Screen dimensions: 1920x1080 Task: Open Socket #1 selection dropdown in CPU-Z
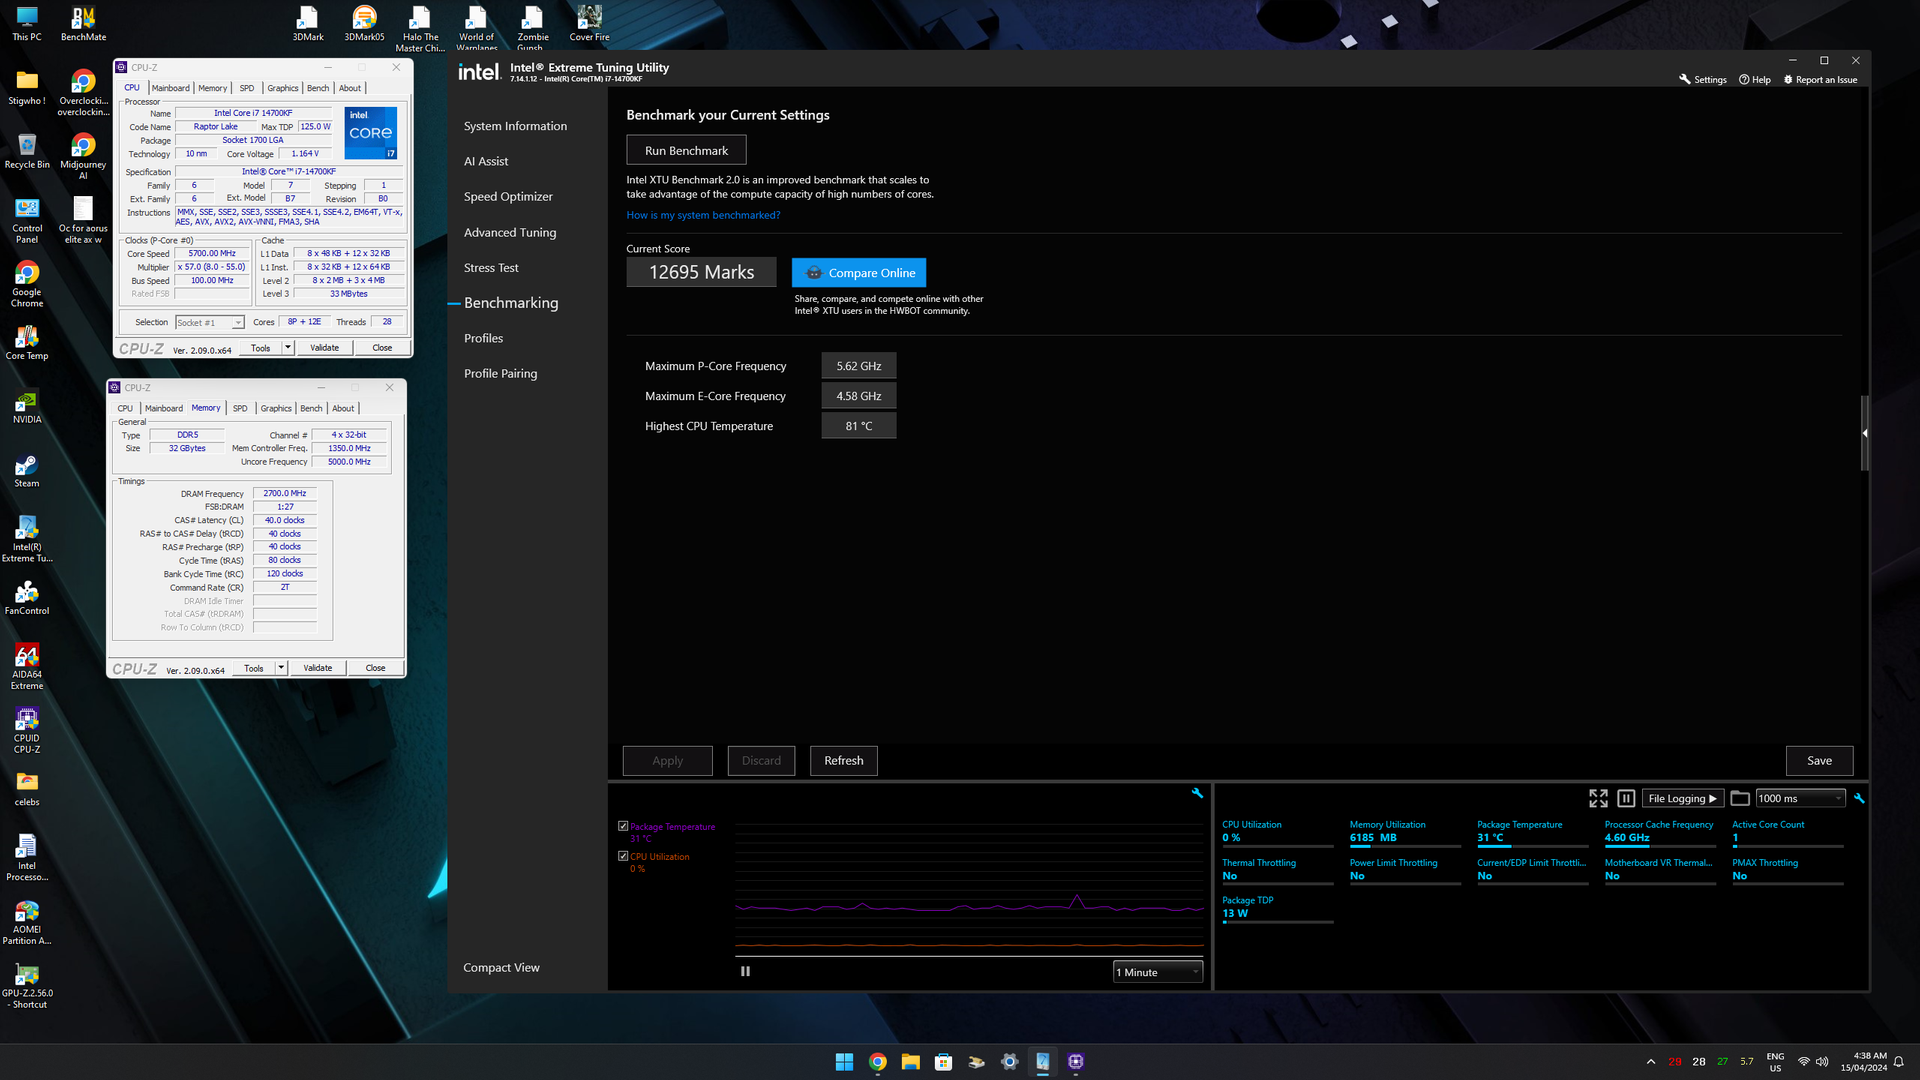(210, 322)
